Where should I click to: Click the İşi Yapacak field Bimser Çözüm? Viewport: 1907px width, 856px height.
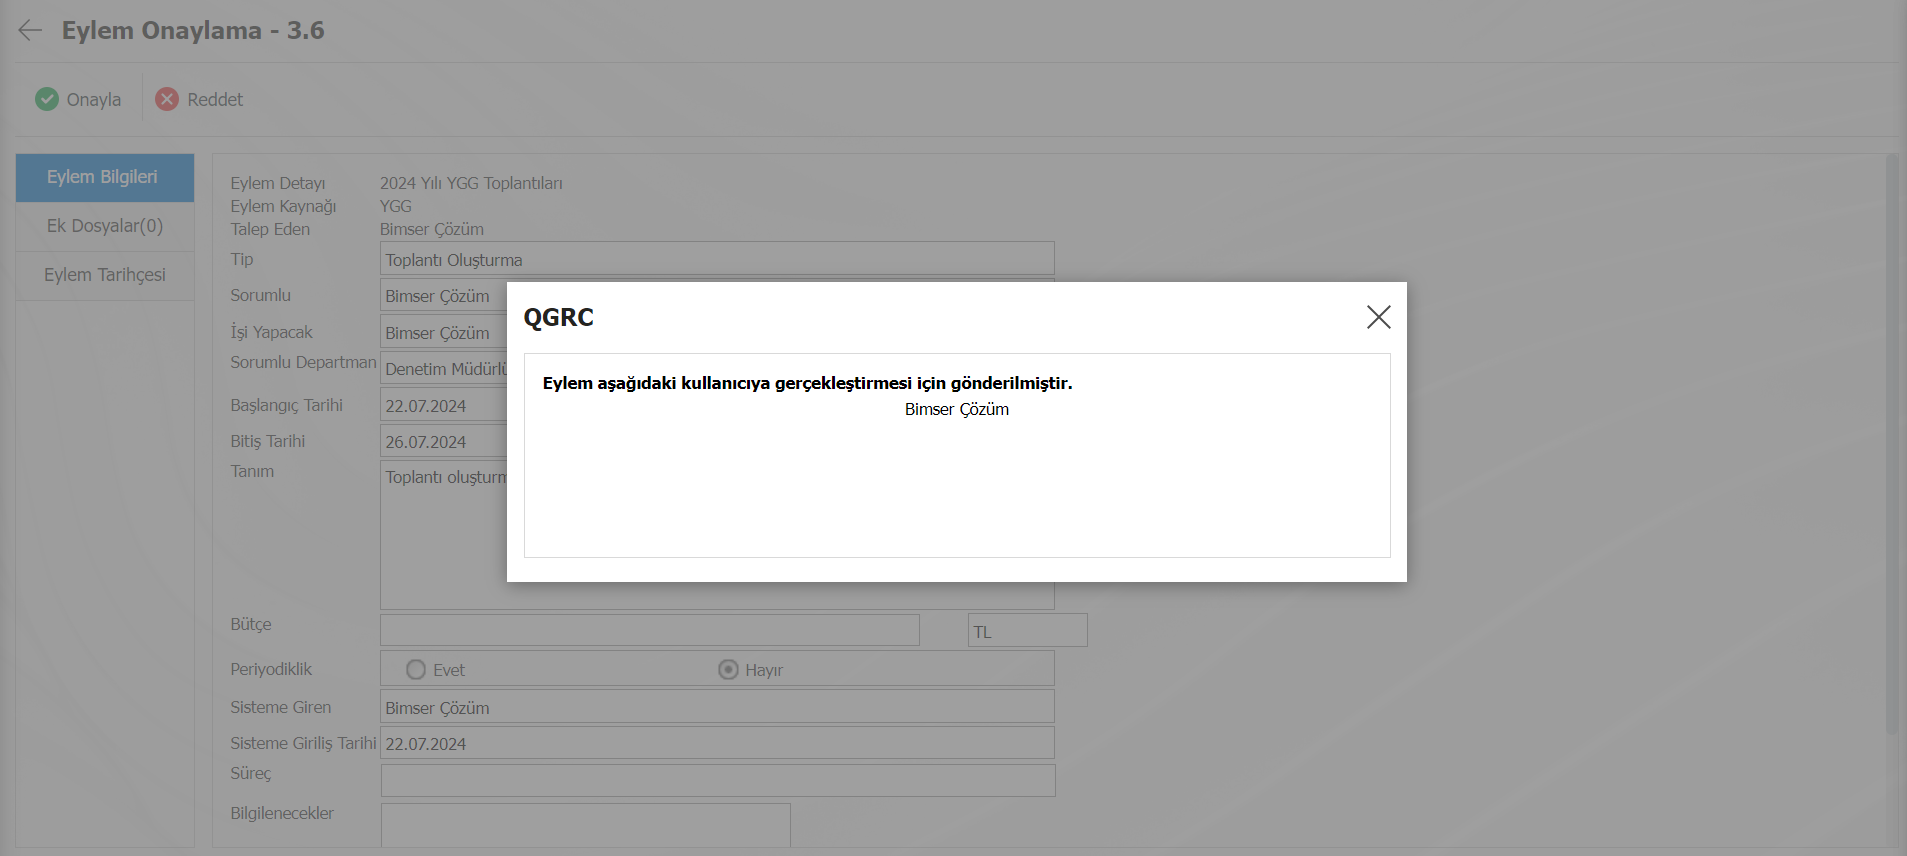pyautogui.click(x=443, y=332)
